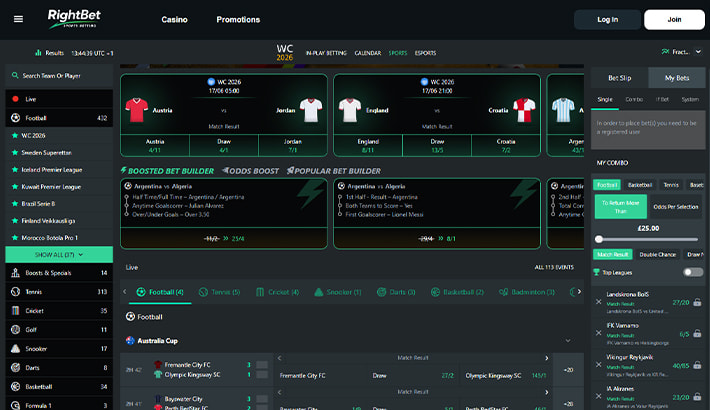Toggle the Top Leagues switch
The height and width of the screenshot is (410, 710).
(693, 272)
